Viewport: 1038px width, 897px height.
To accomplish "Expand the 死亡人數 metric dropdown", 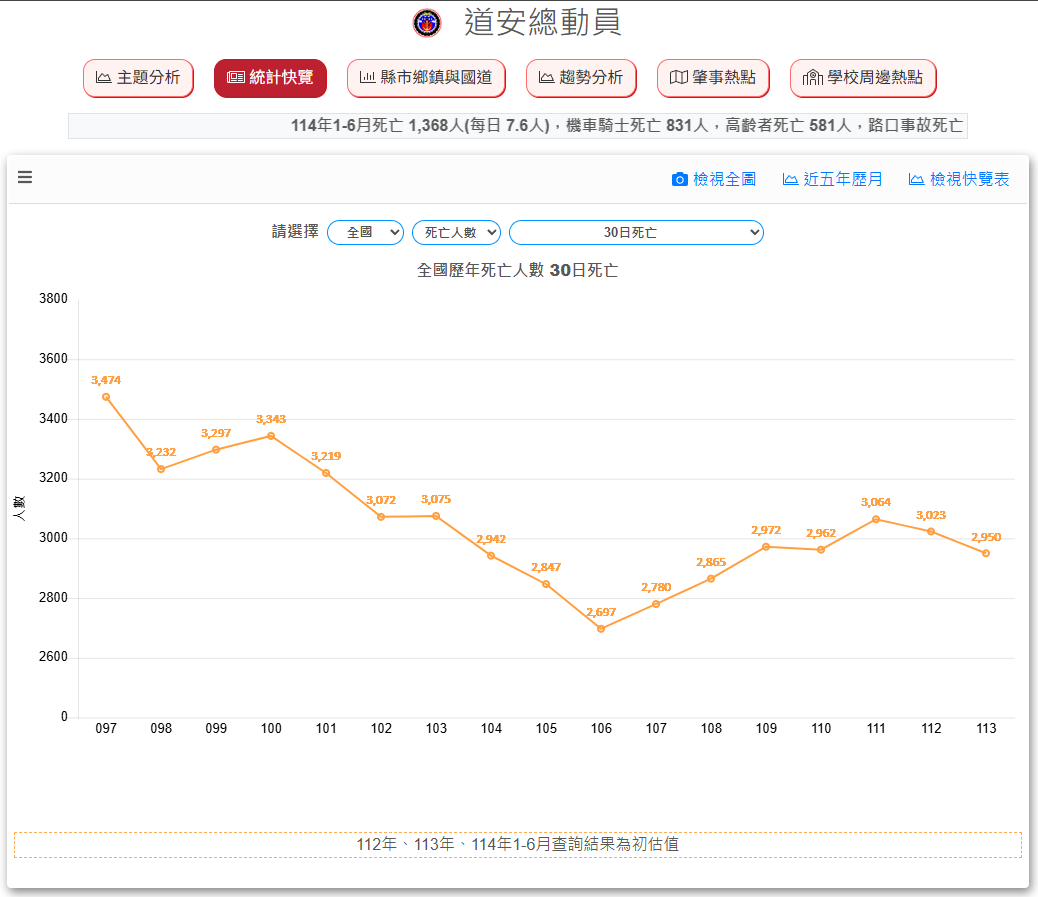I will [x=456, y=232].
